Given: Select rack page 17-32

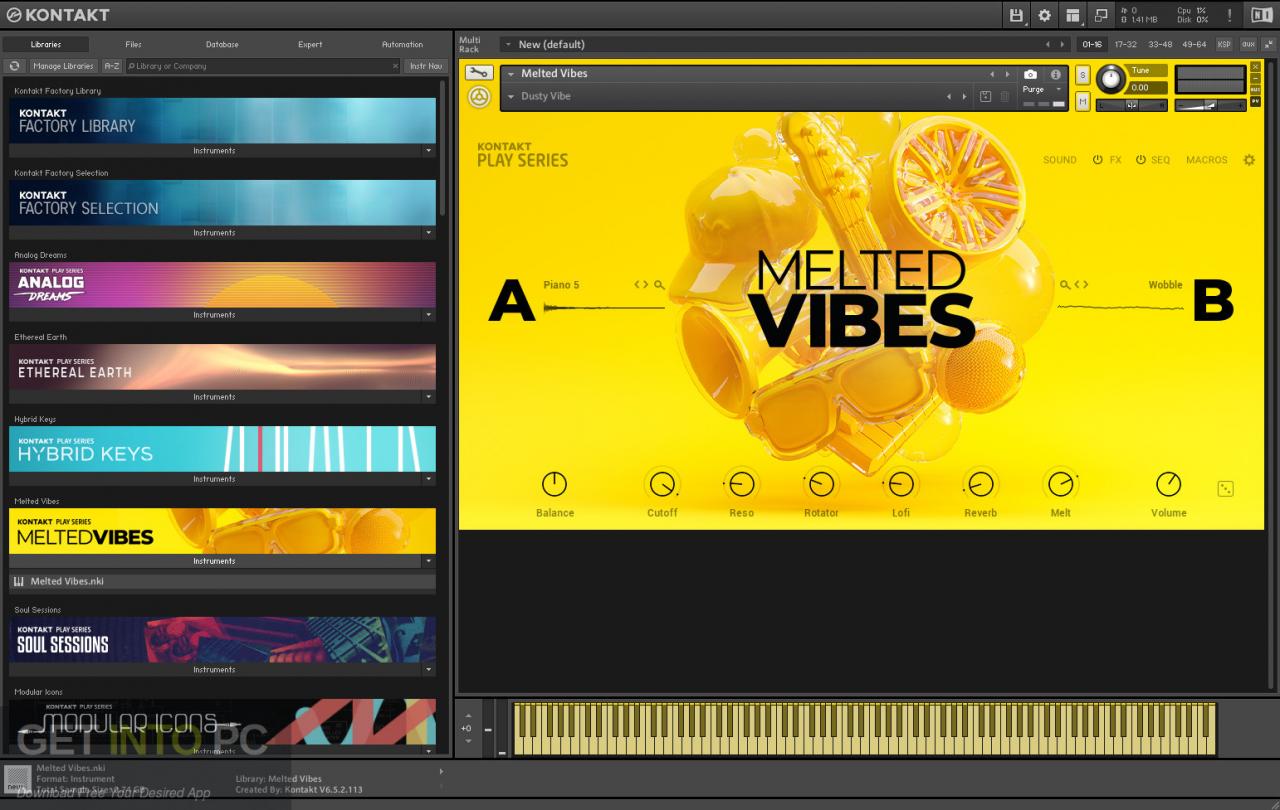Looking at the screenshot, I should tap(1125, 44).
